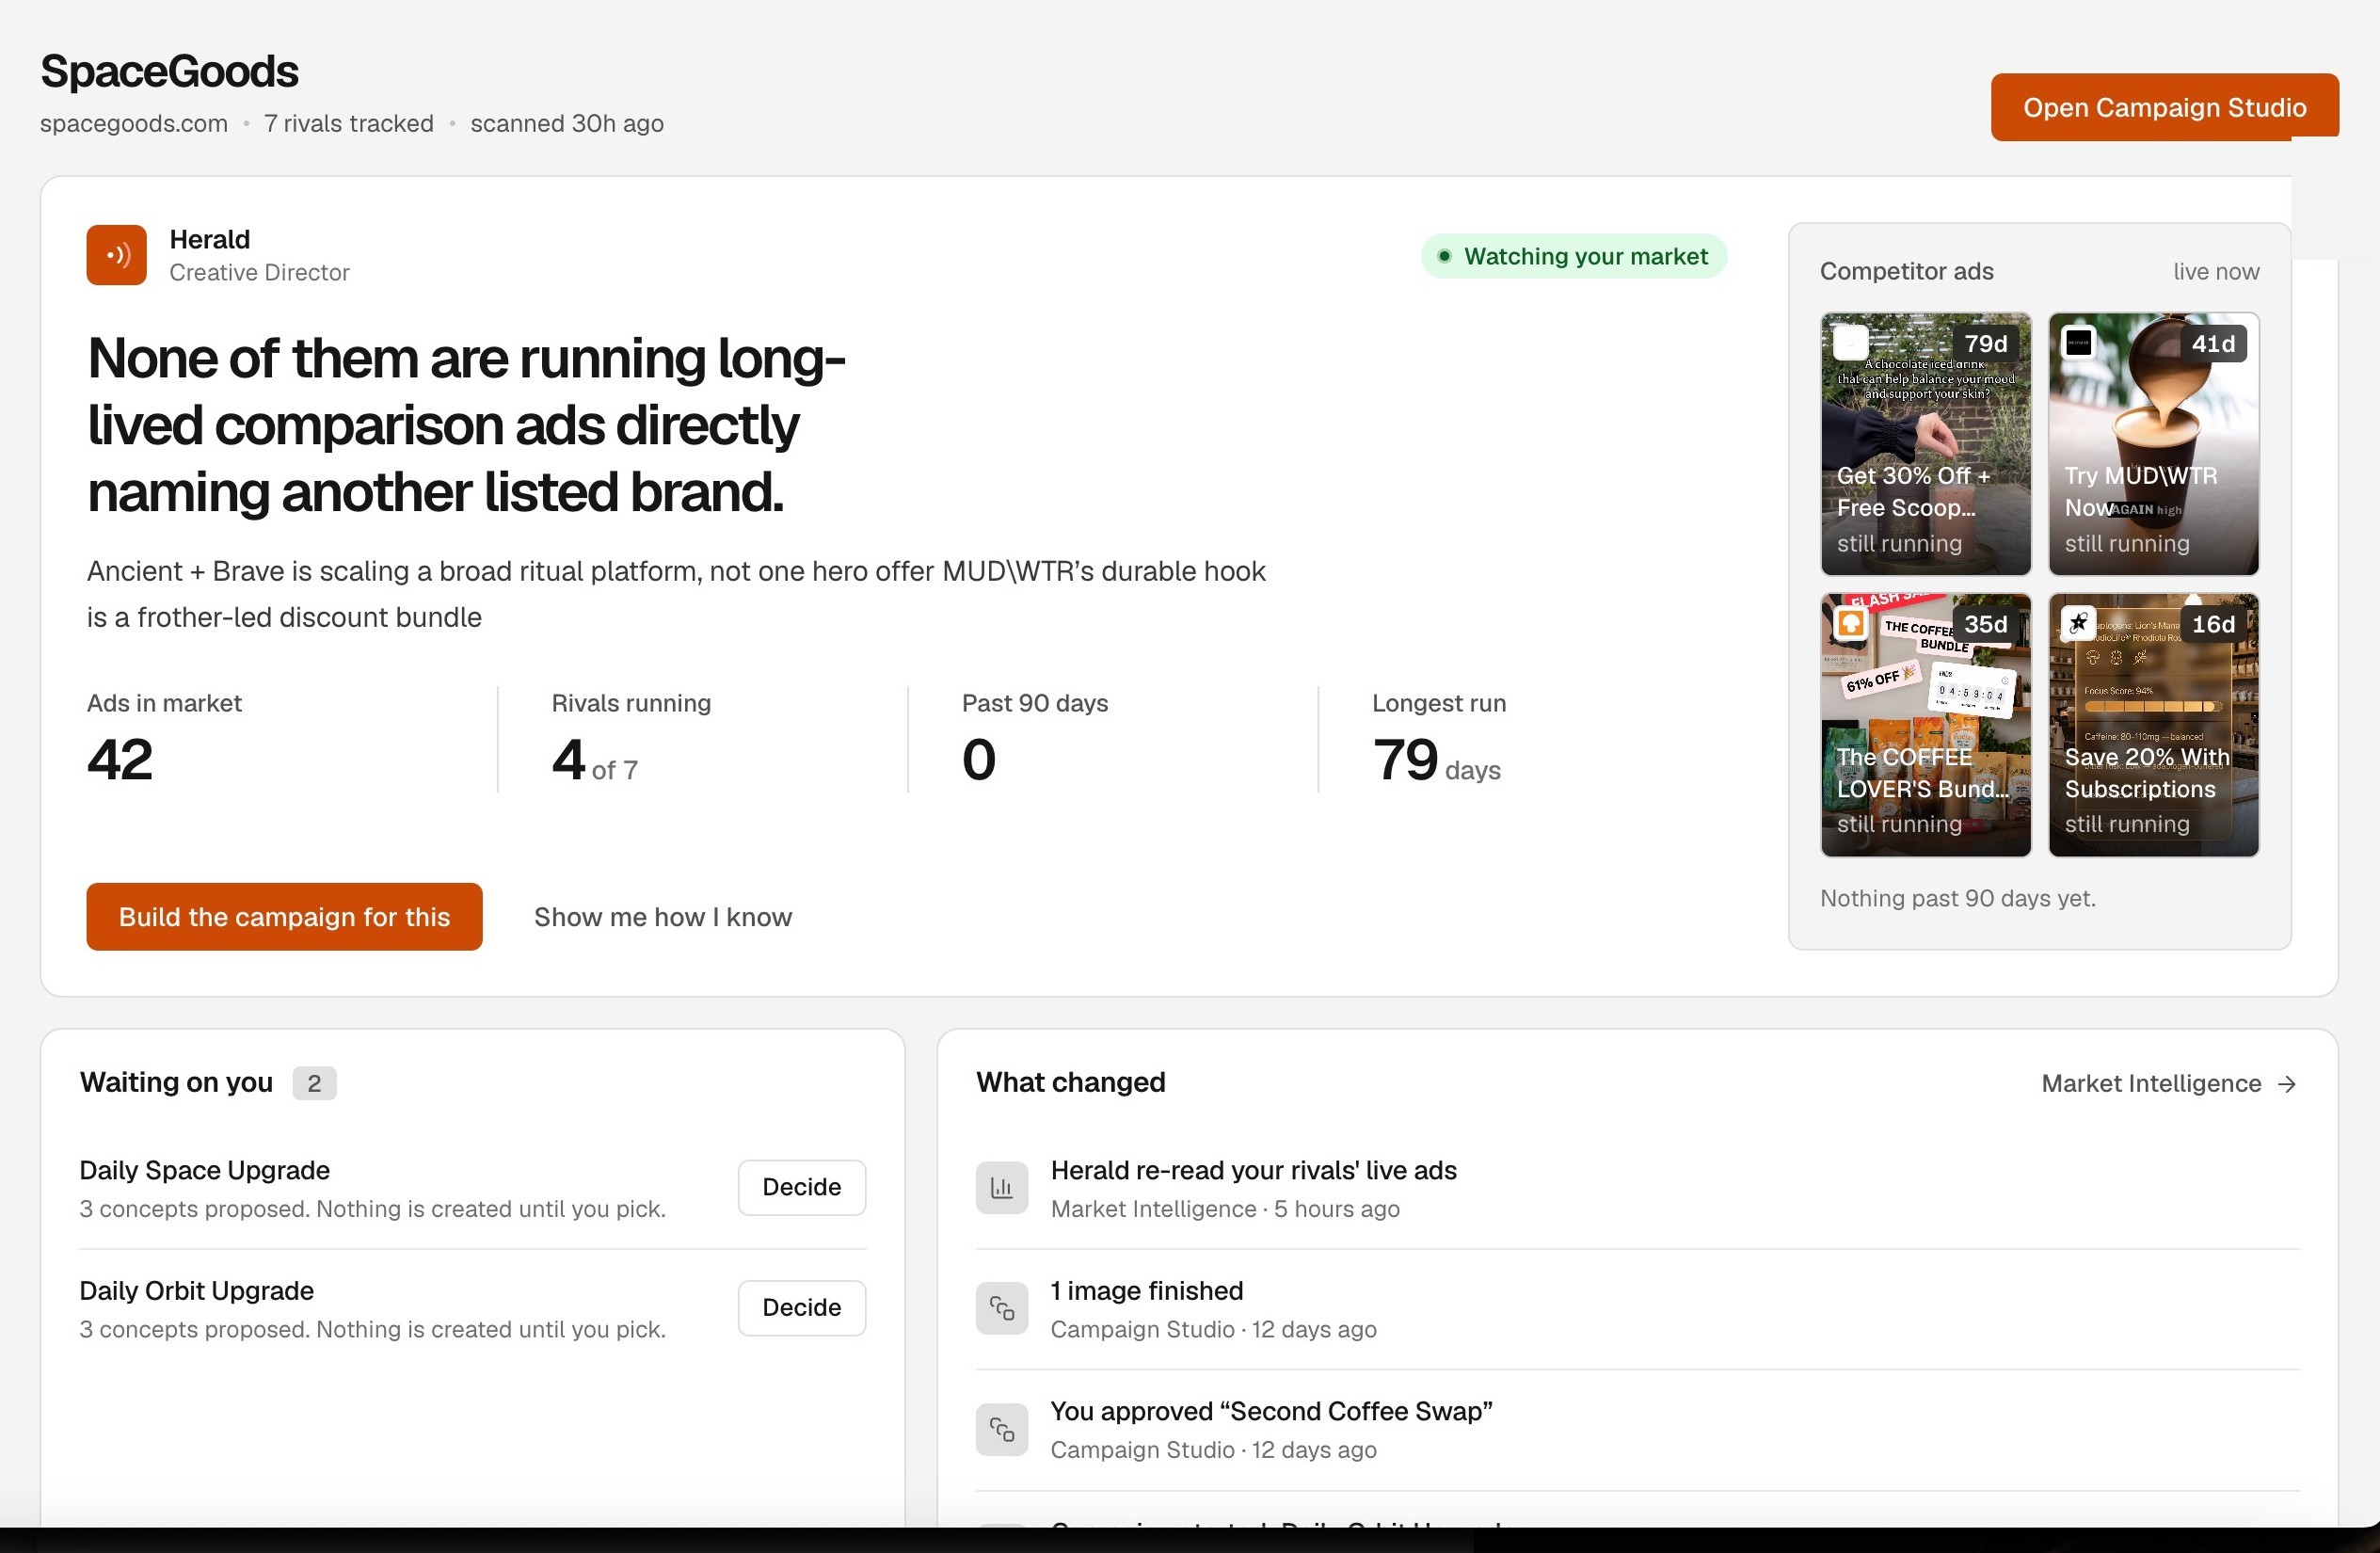Click the icon beside '1 image finished'
The height and width of the screenshot is (1553, 2380).
(1001, 1308)
